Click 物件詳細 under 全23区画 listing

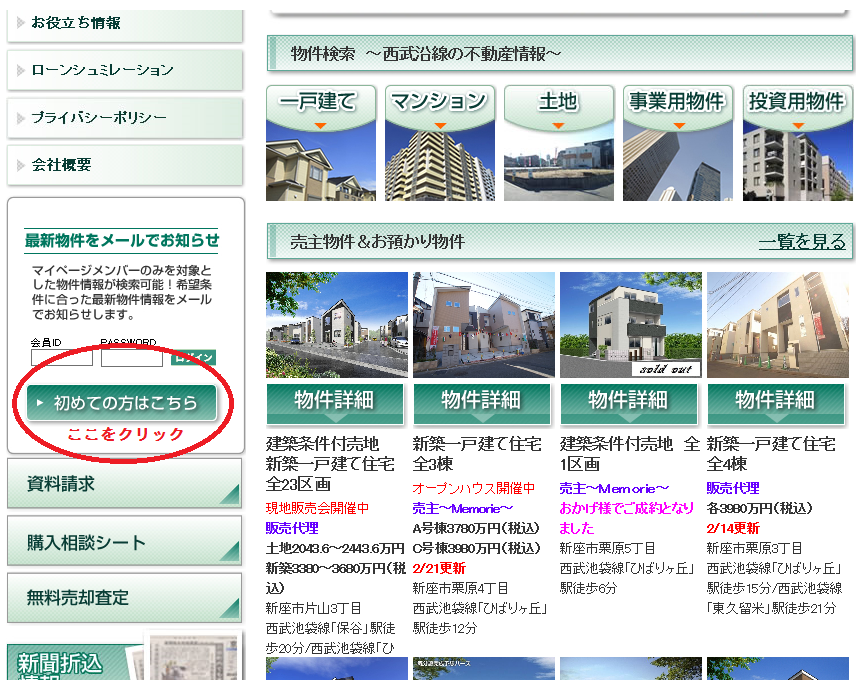tap(335, 402)
